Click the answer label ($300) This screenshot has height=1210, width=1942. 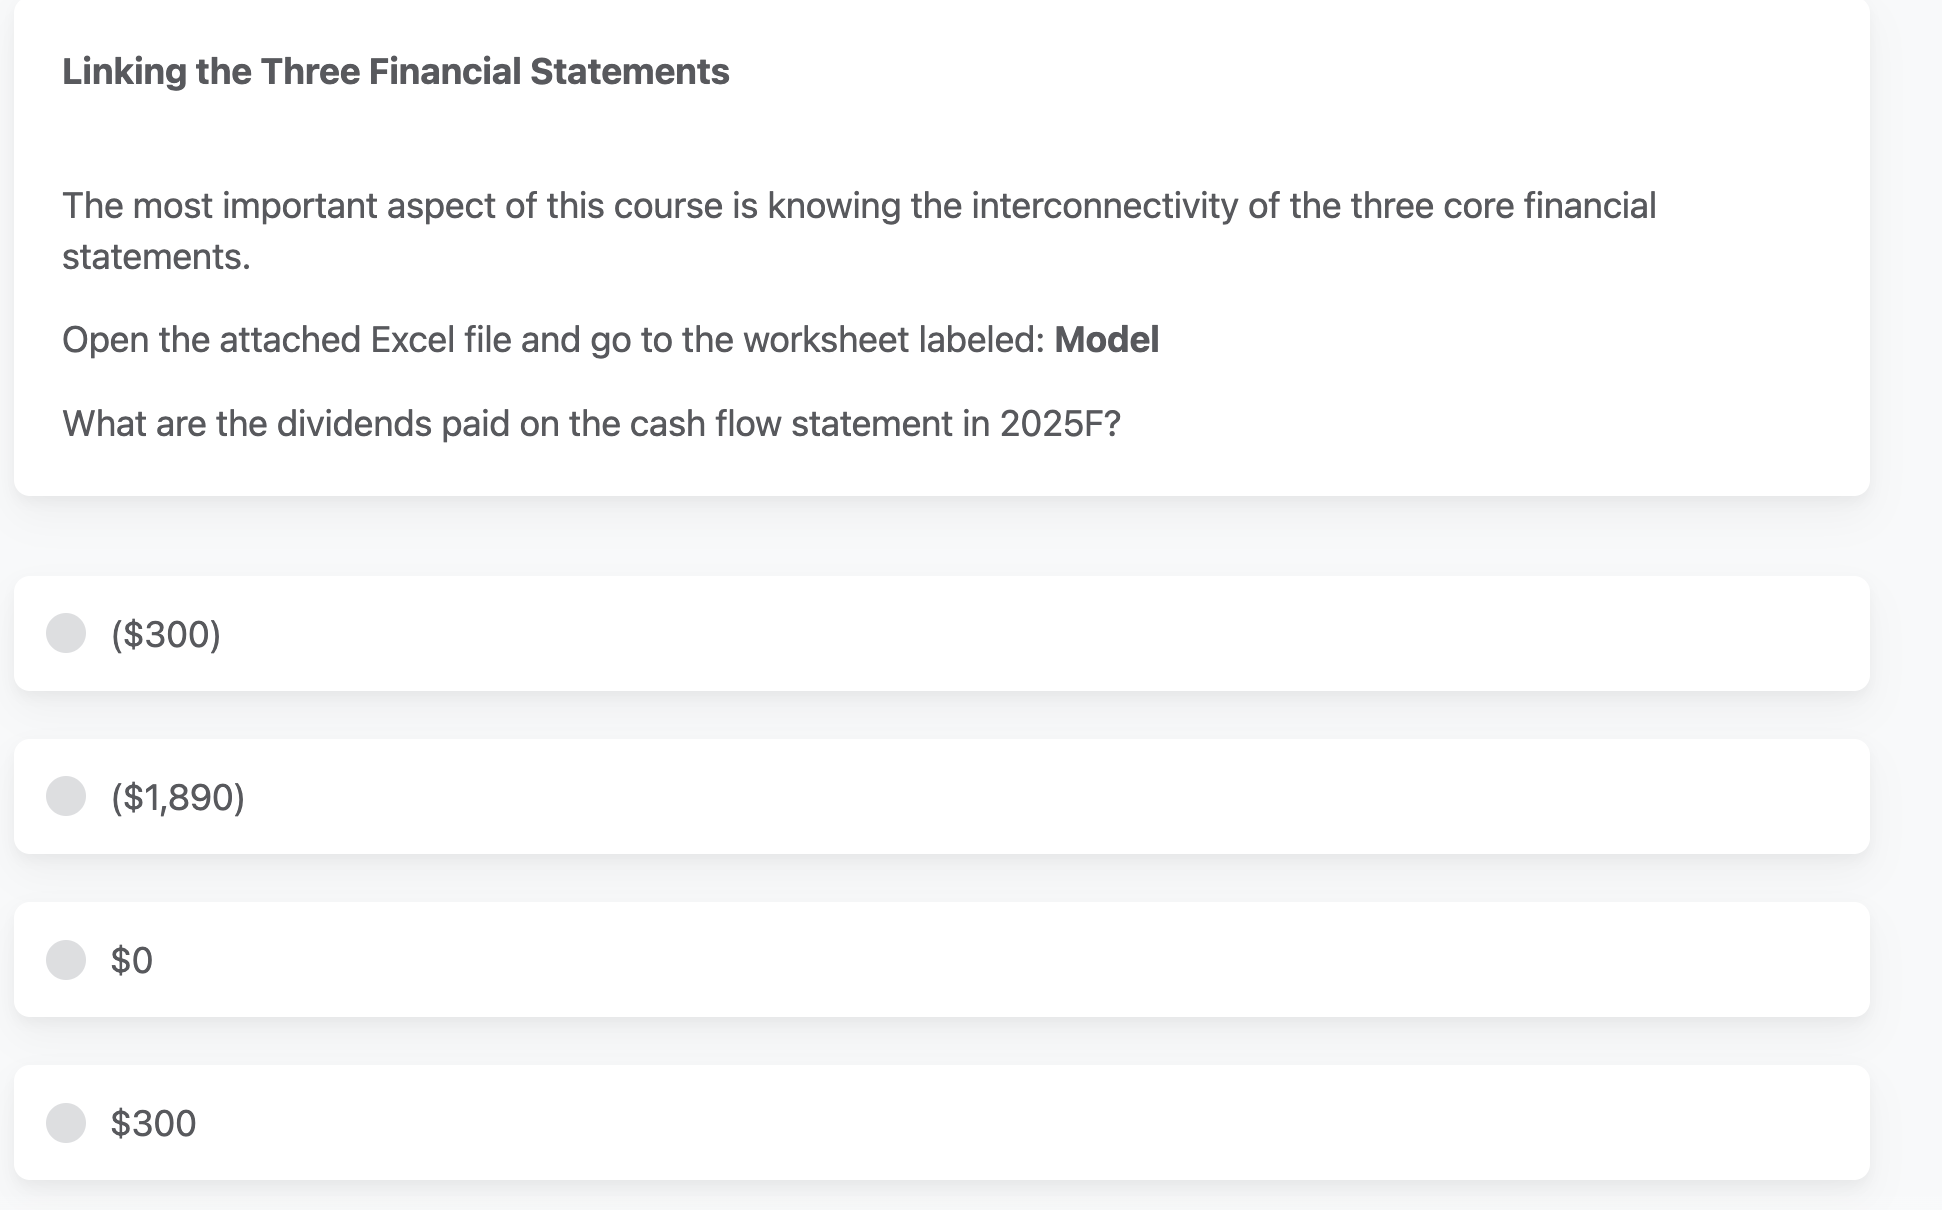click(165, 632)
